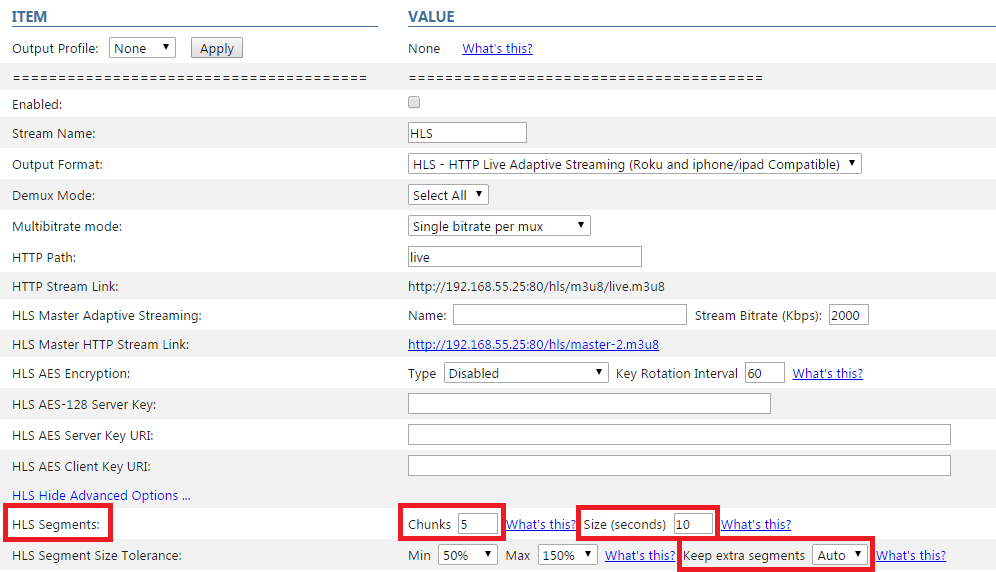
Task: Open the Demux Mode Select All dropdown
Action: (448, 195)
